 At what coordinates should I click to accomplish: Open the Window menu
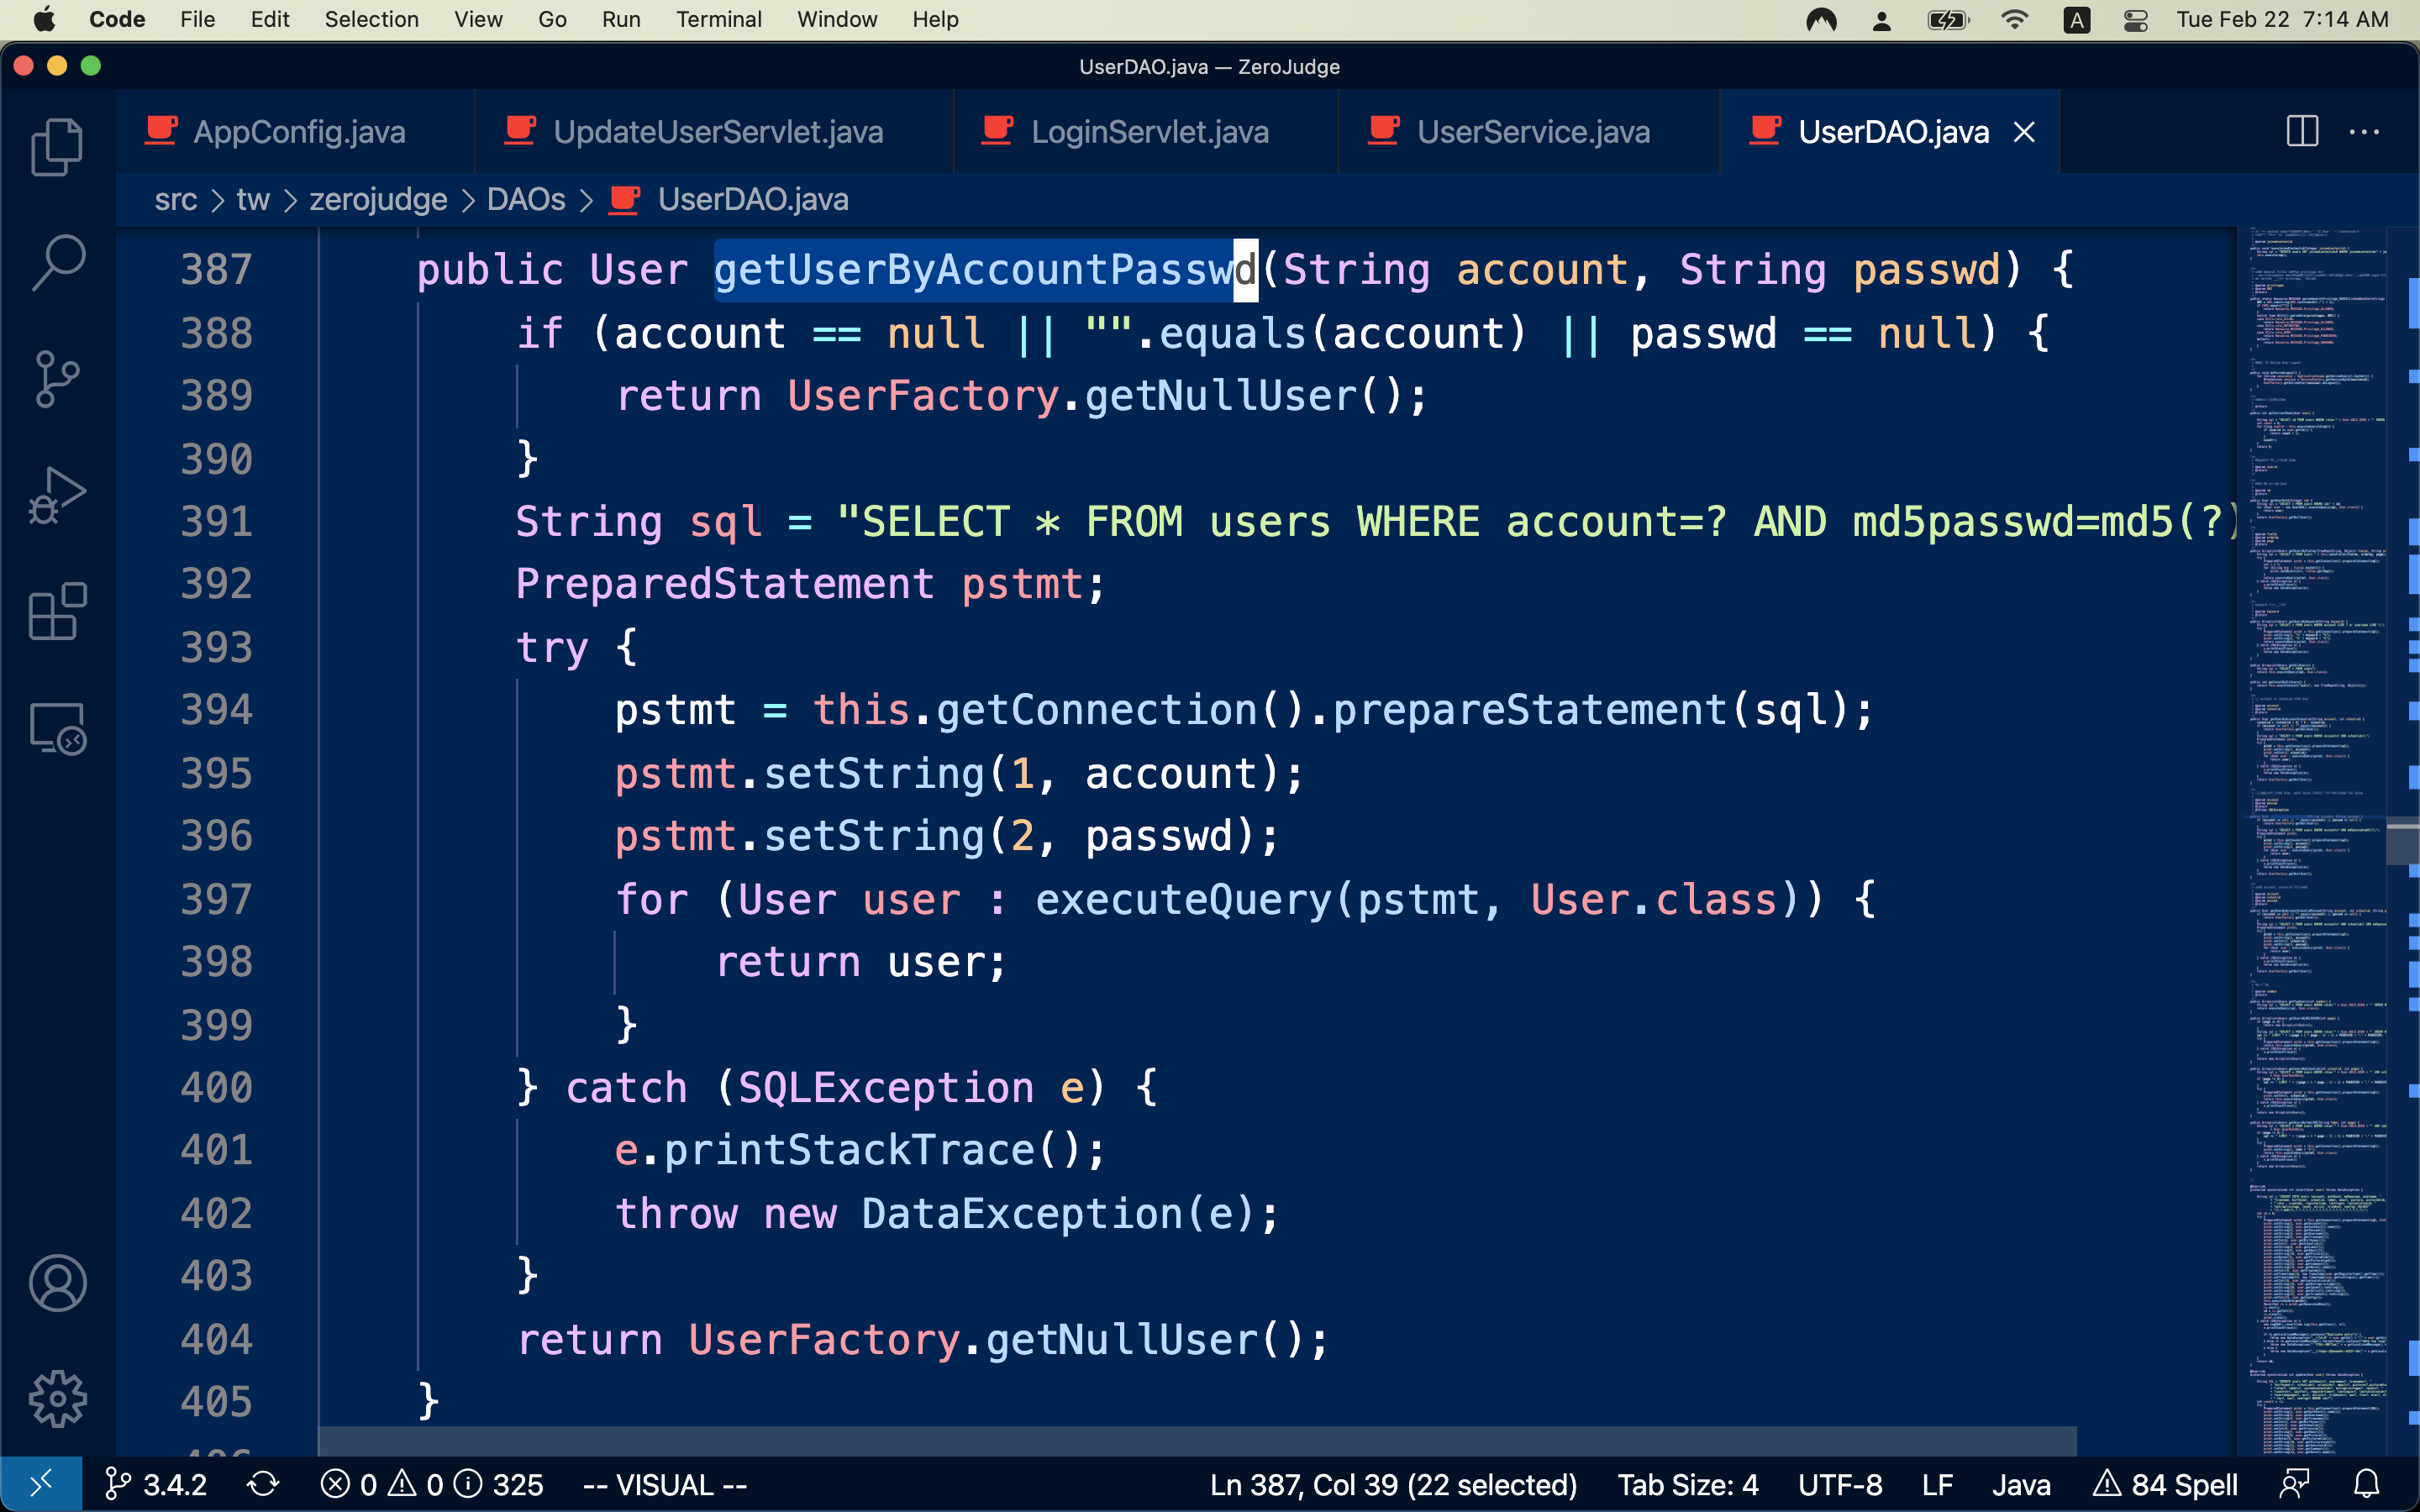(x=837, y=19)
